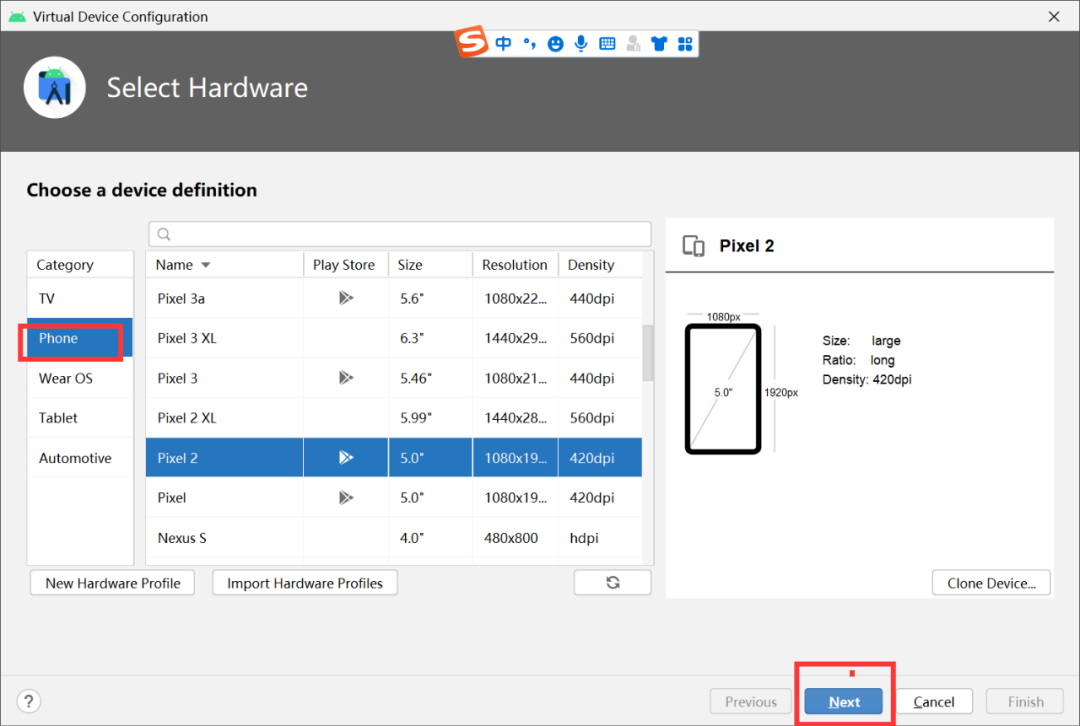Open the soft keyboard icon in the IME bar
The width and height of the screenshot is (1080, 726).
[x=607, y=44]
